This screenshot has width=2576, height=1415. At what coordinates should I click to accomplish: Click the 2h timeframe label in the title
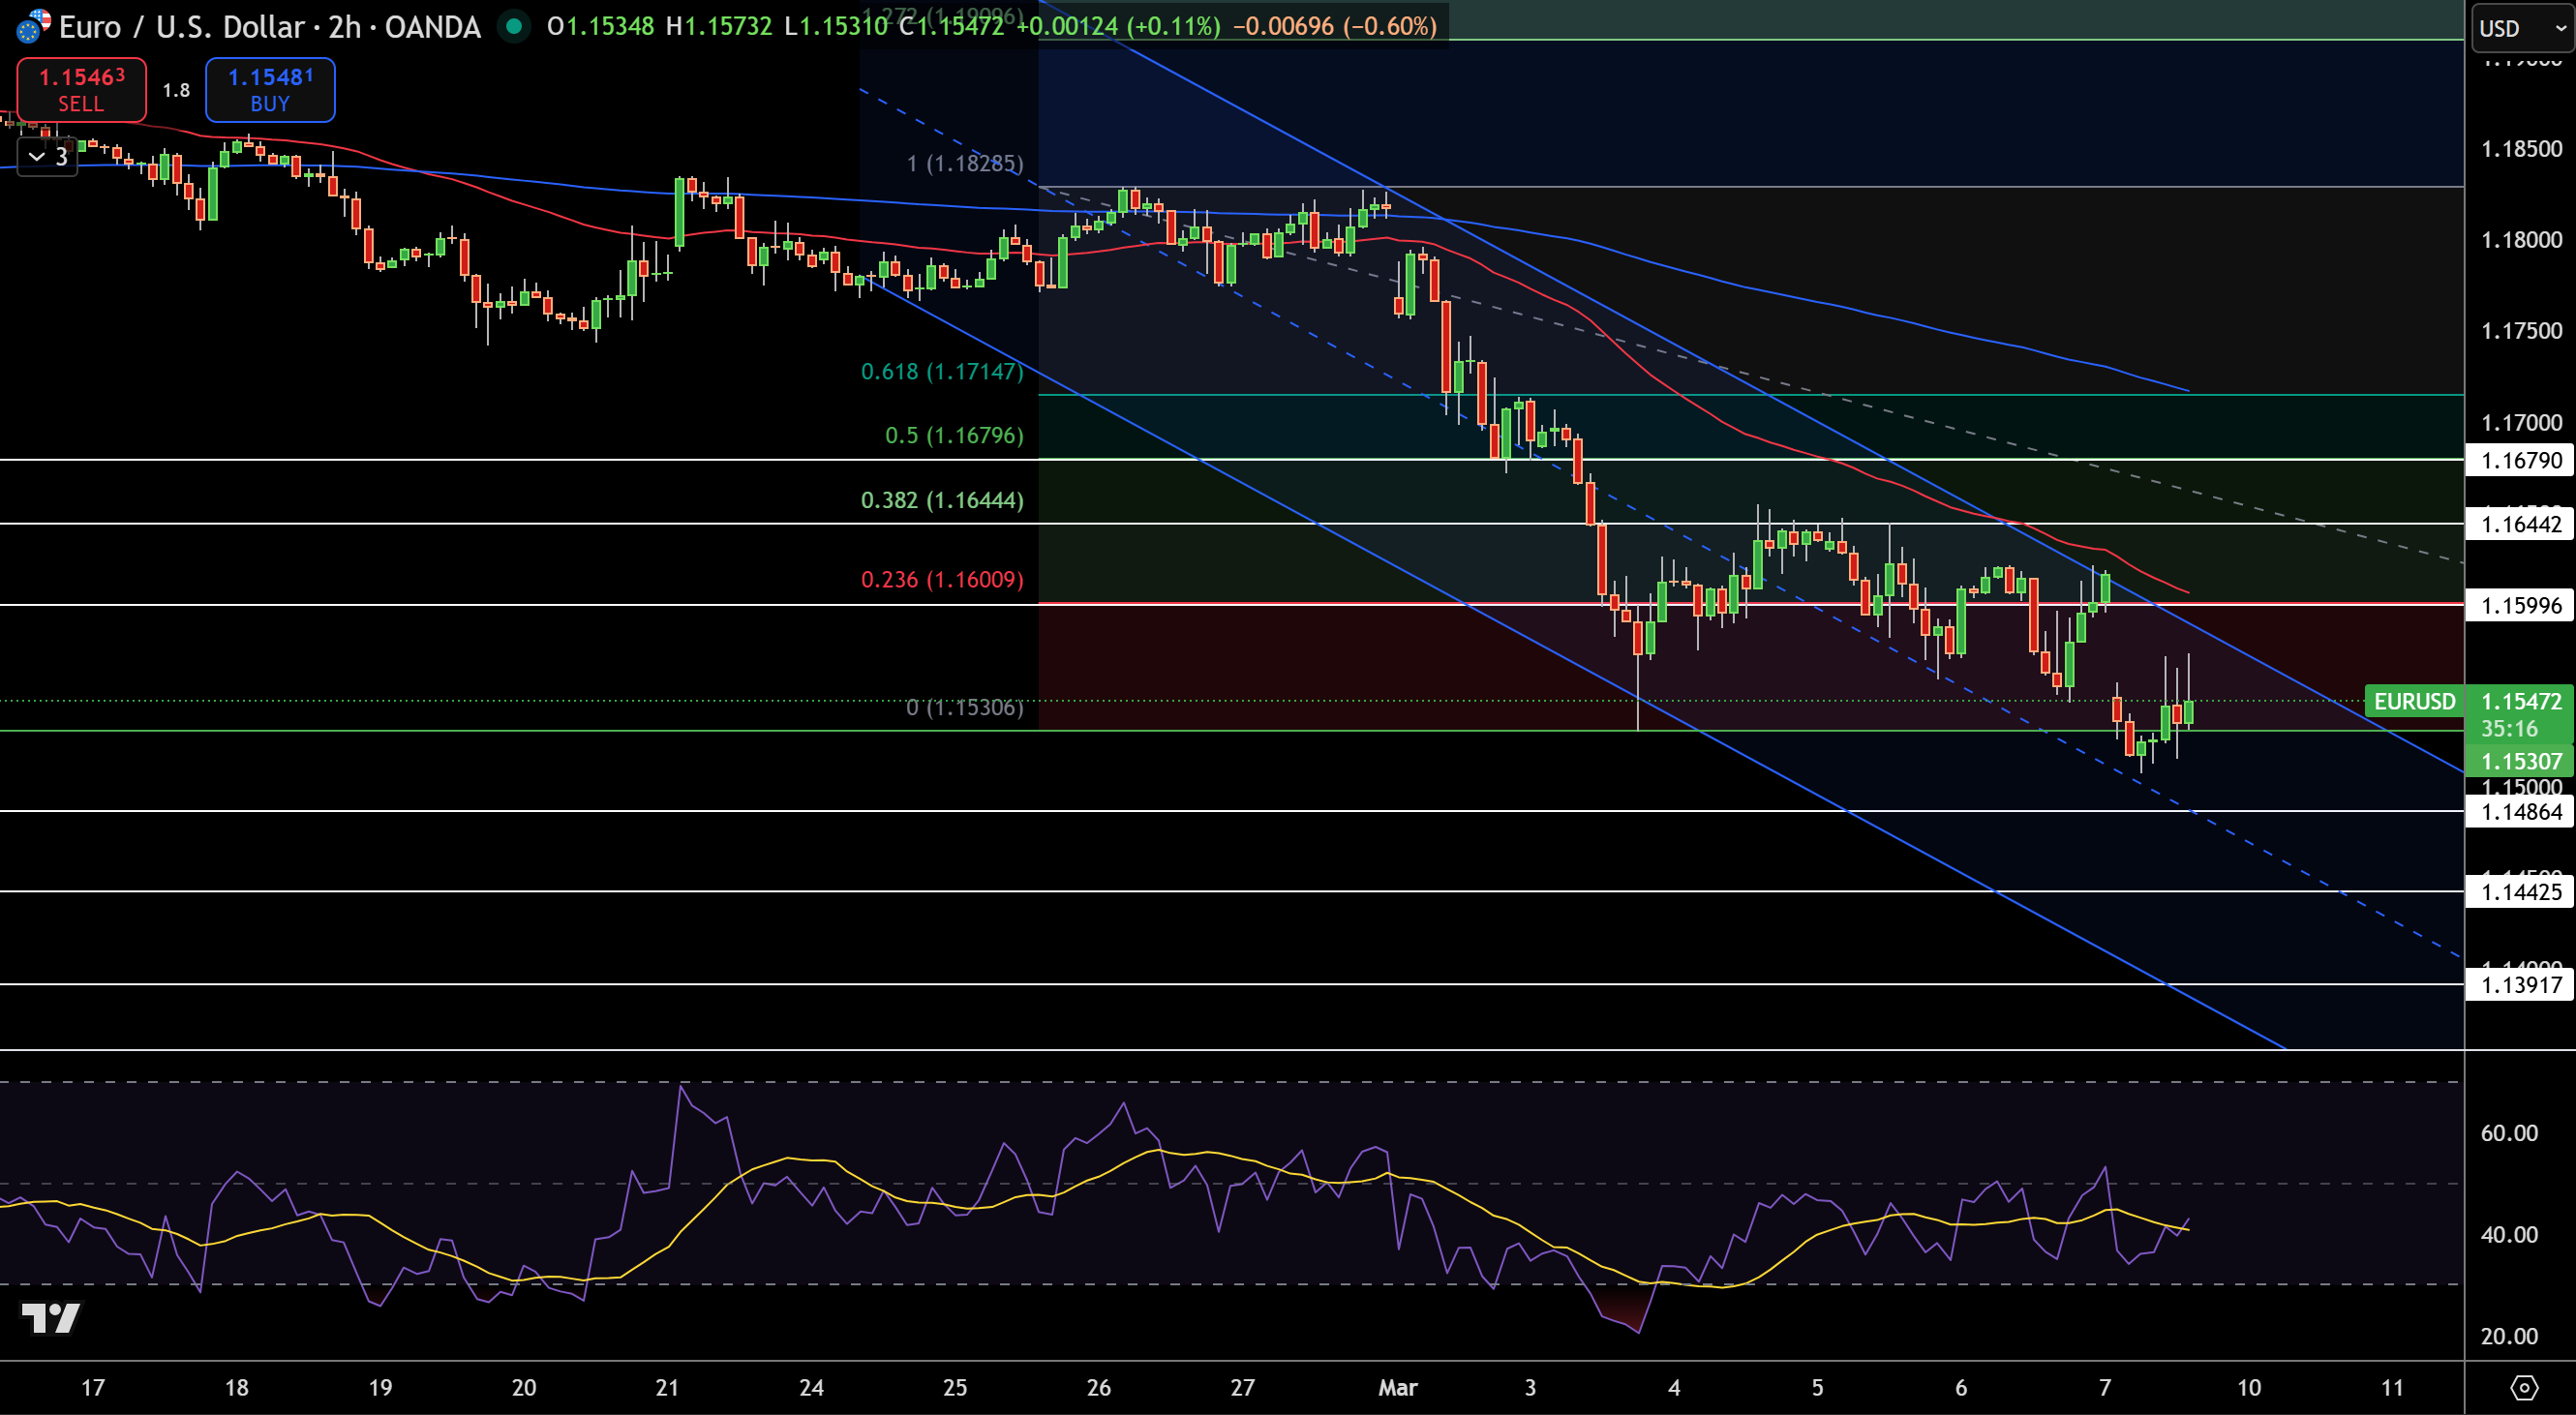point(345,27)
